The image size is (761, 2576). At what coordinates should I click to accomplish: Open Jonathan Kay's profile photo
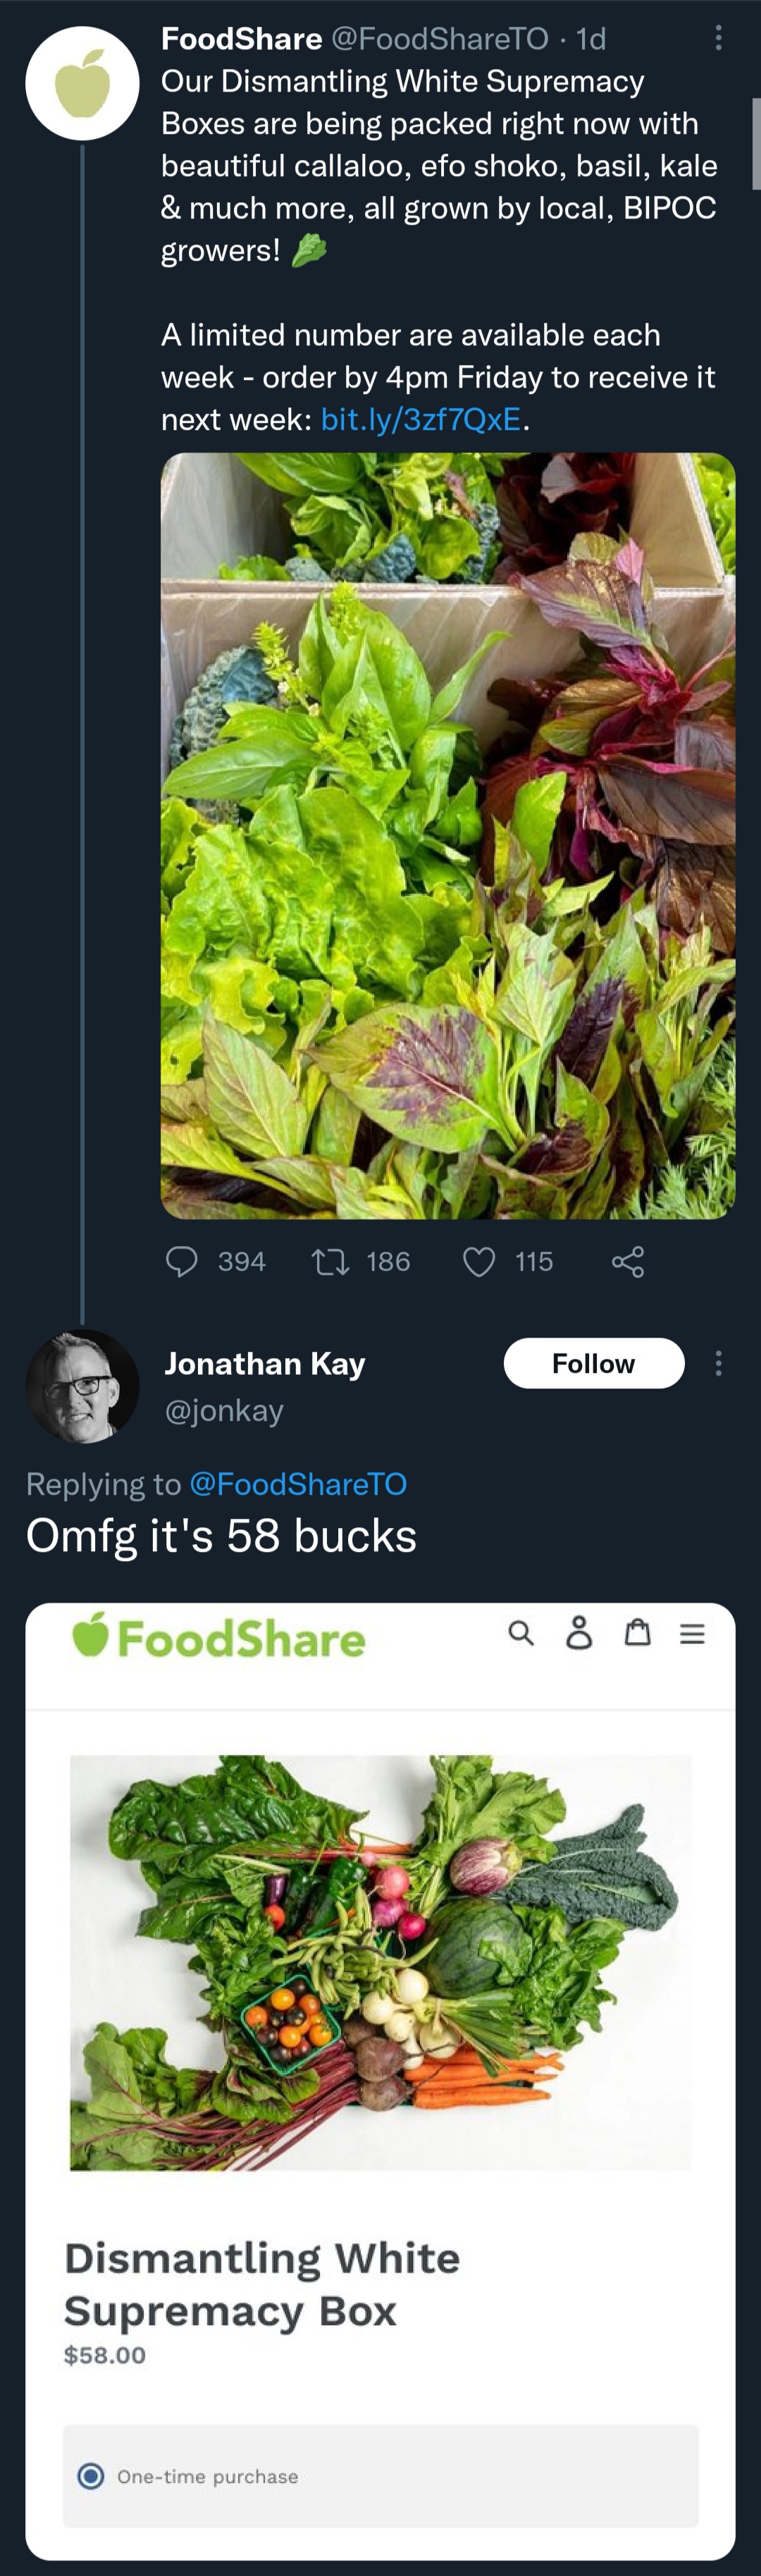tap(82, 1386)
